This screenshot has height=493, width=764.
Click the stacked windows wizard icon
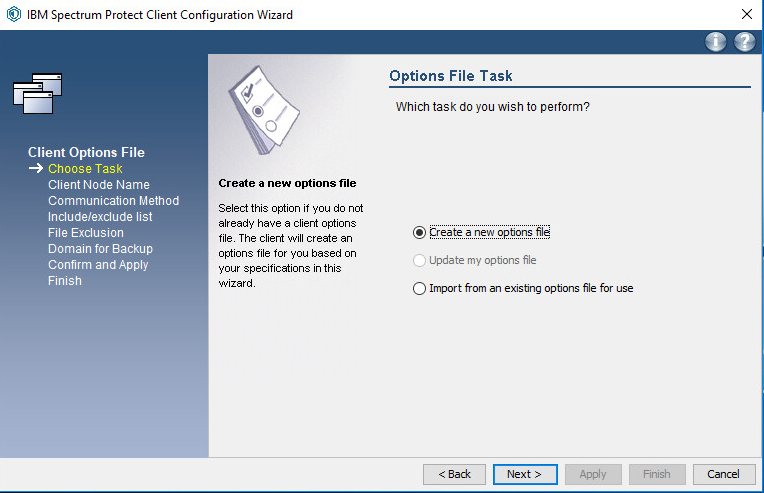pos(38,92)
